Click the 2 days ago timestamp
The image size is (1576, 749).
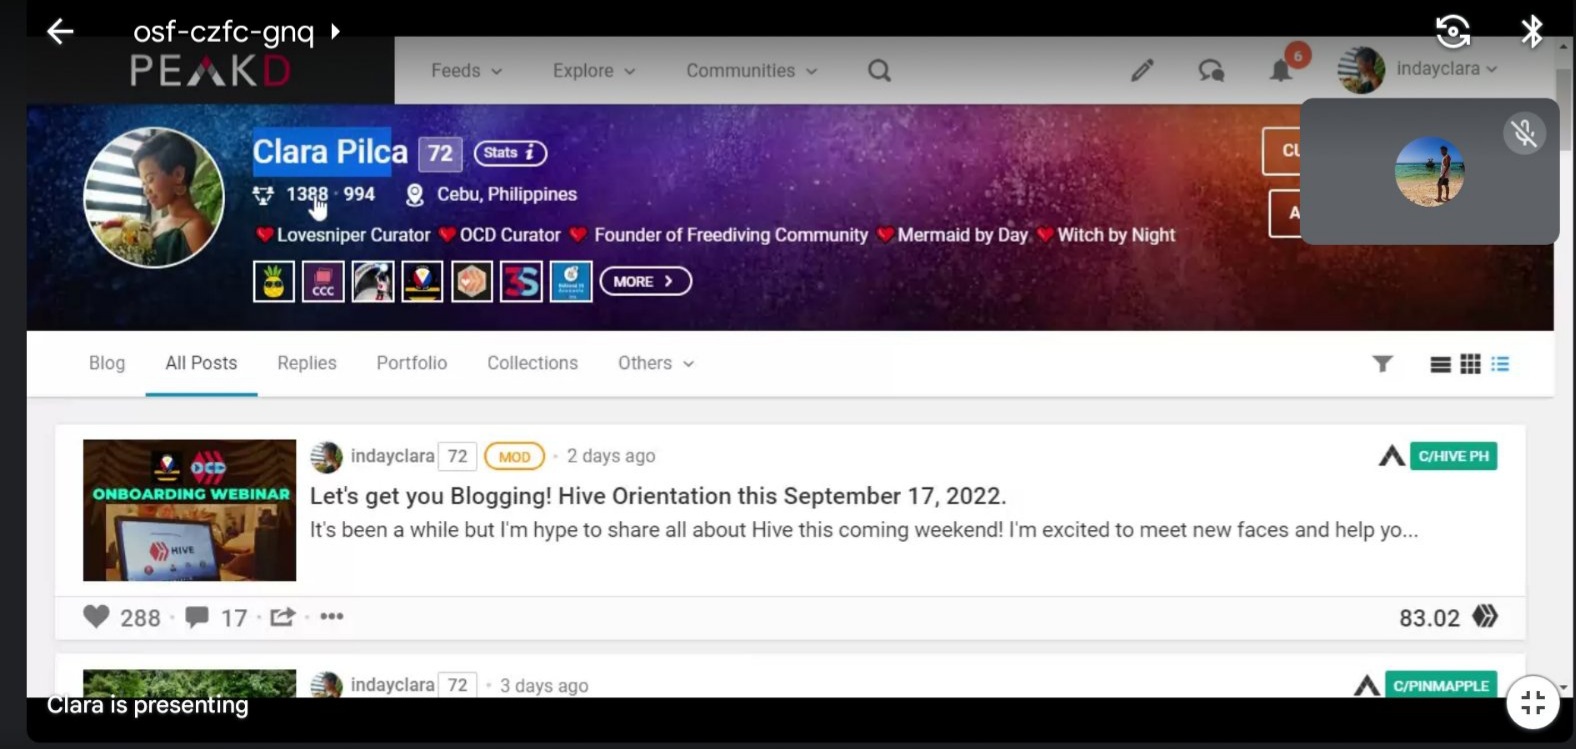pos(611,456)
